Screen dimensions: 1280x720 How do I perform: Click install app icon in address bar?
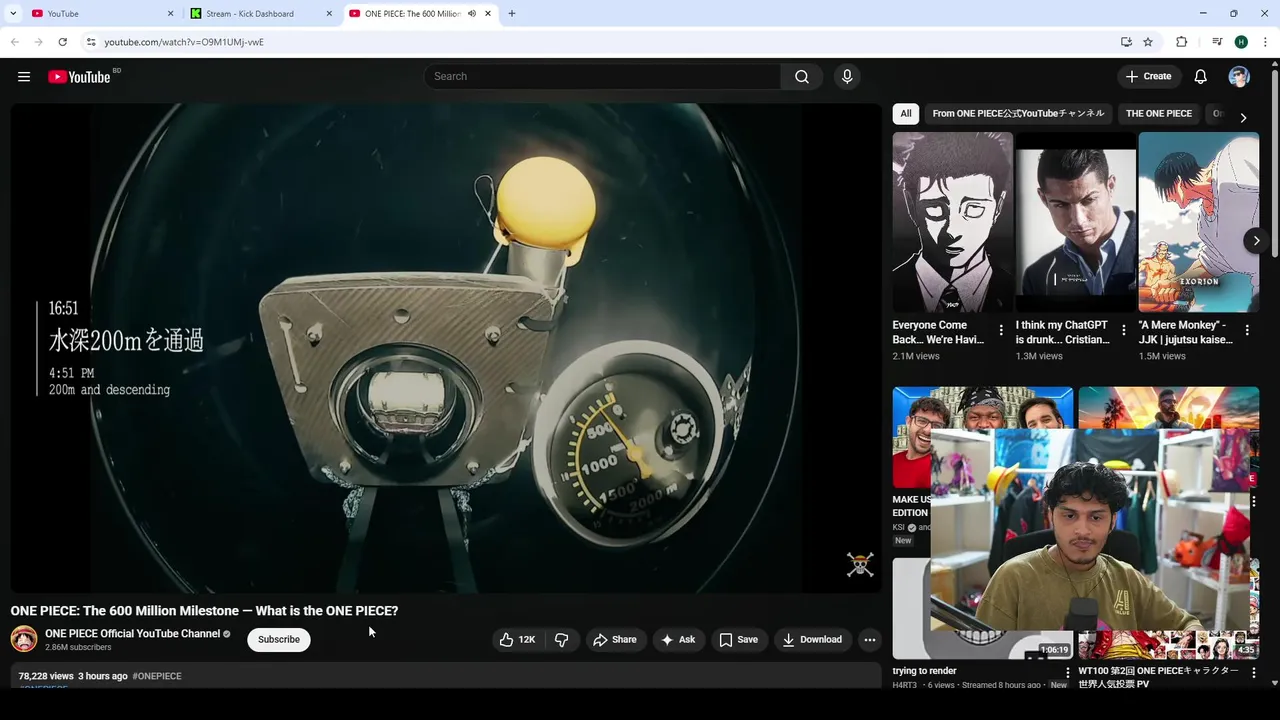1126,42
